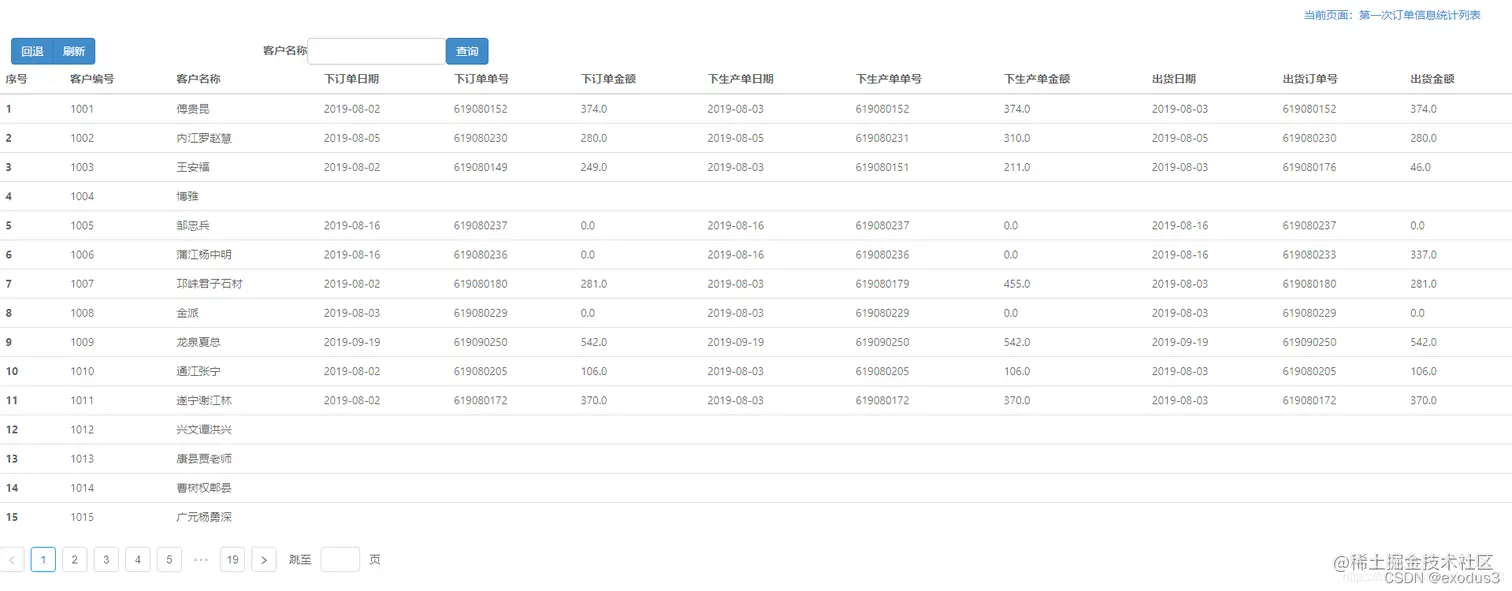Jump to last page 19

click(x=232, y=560)
